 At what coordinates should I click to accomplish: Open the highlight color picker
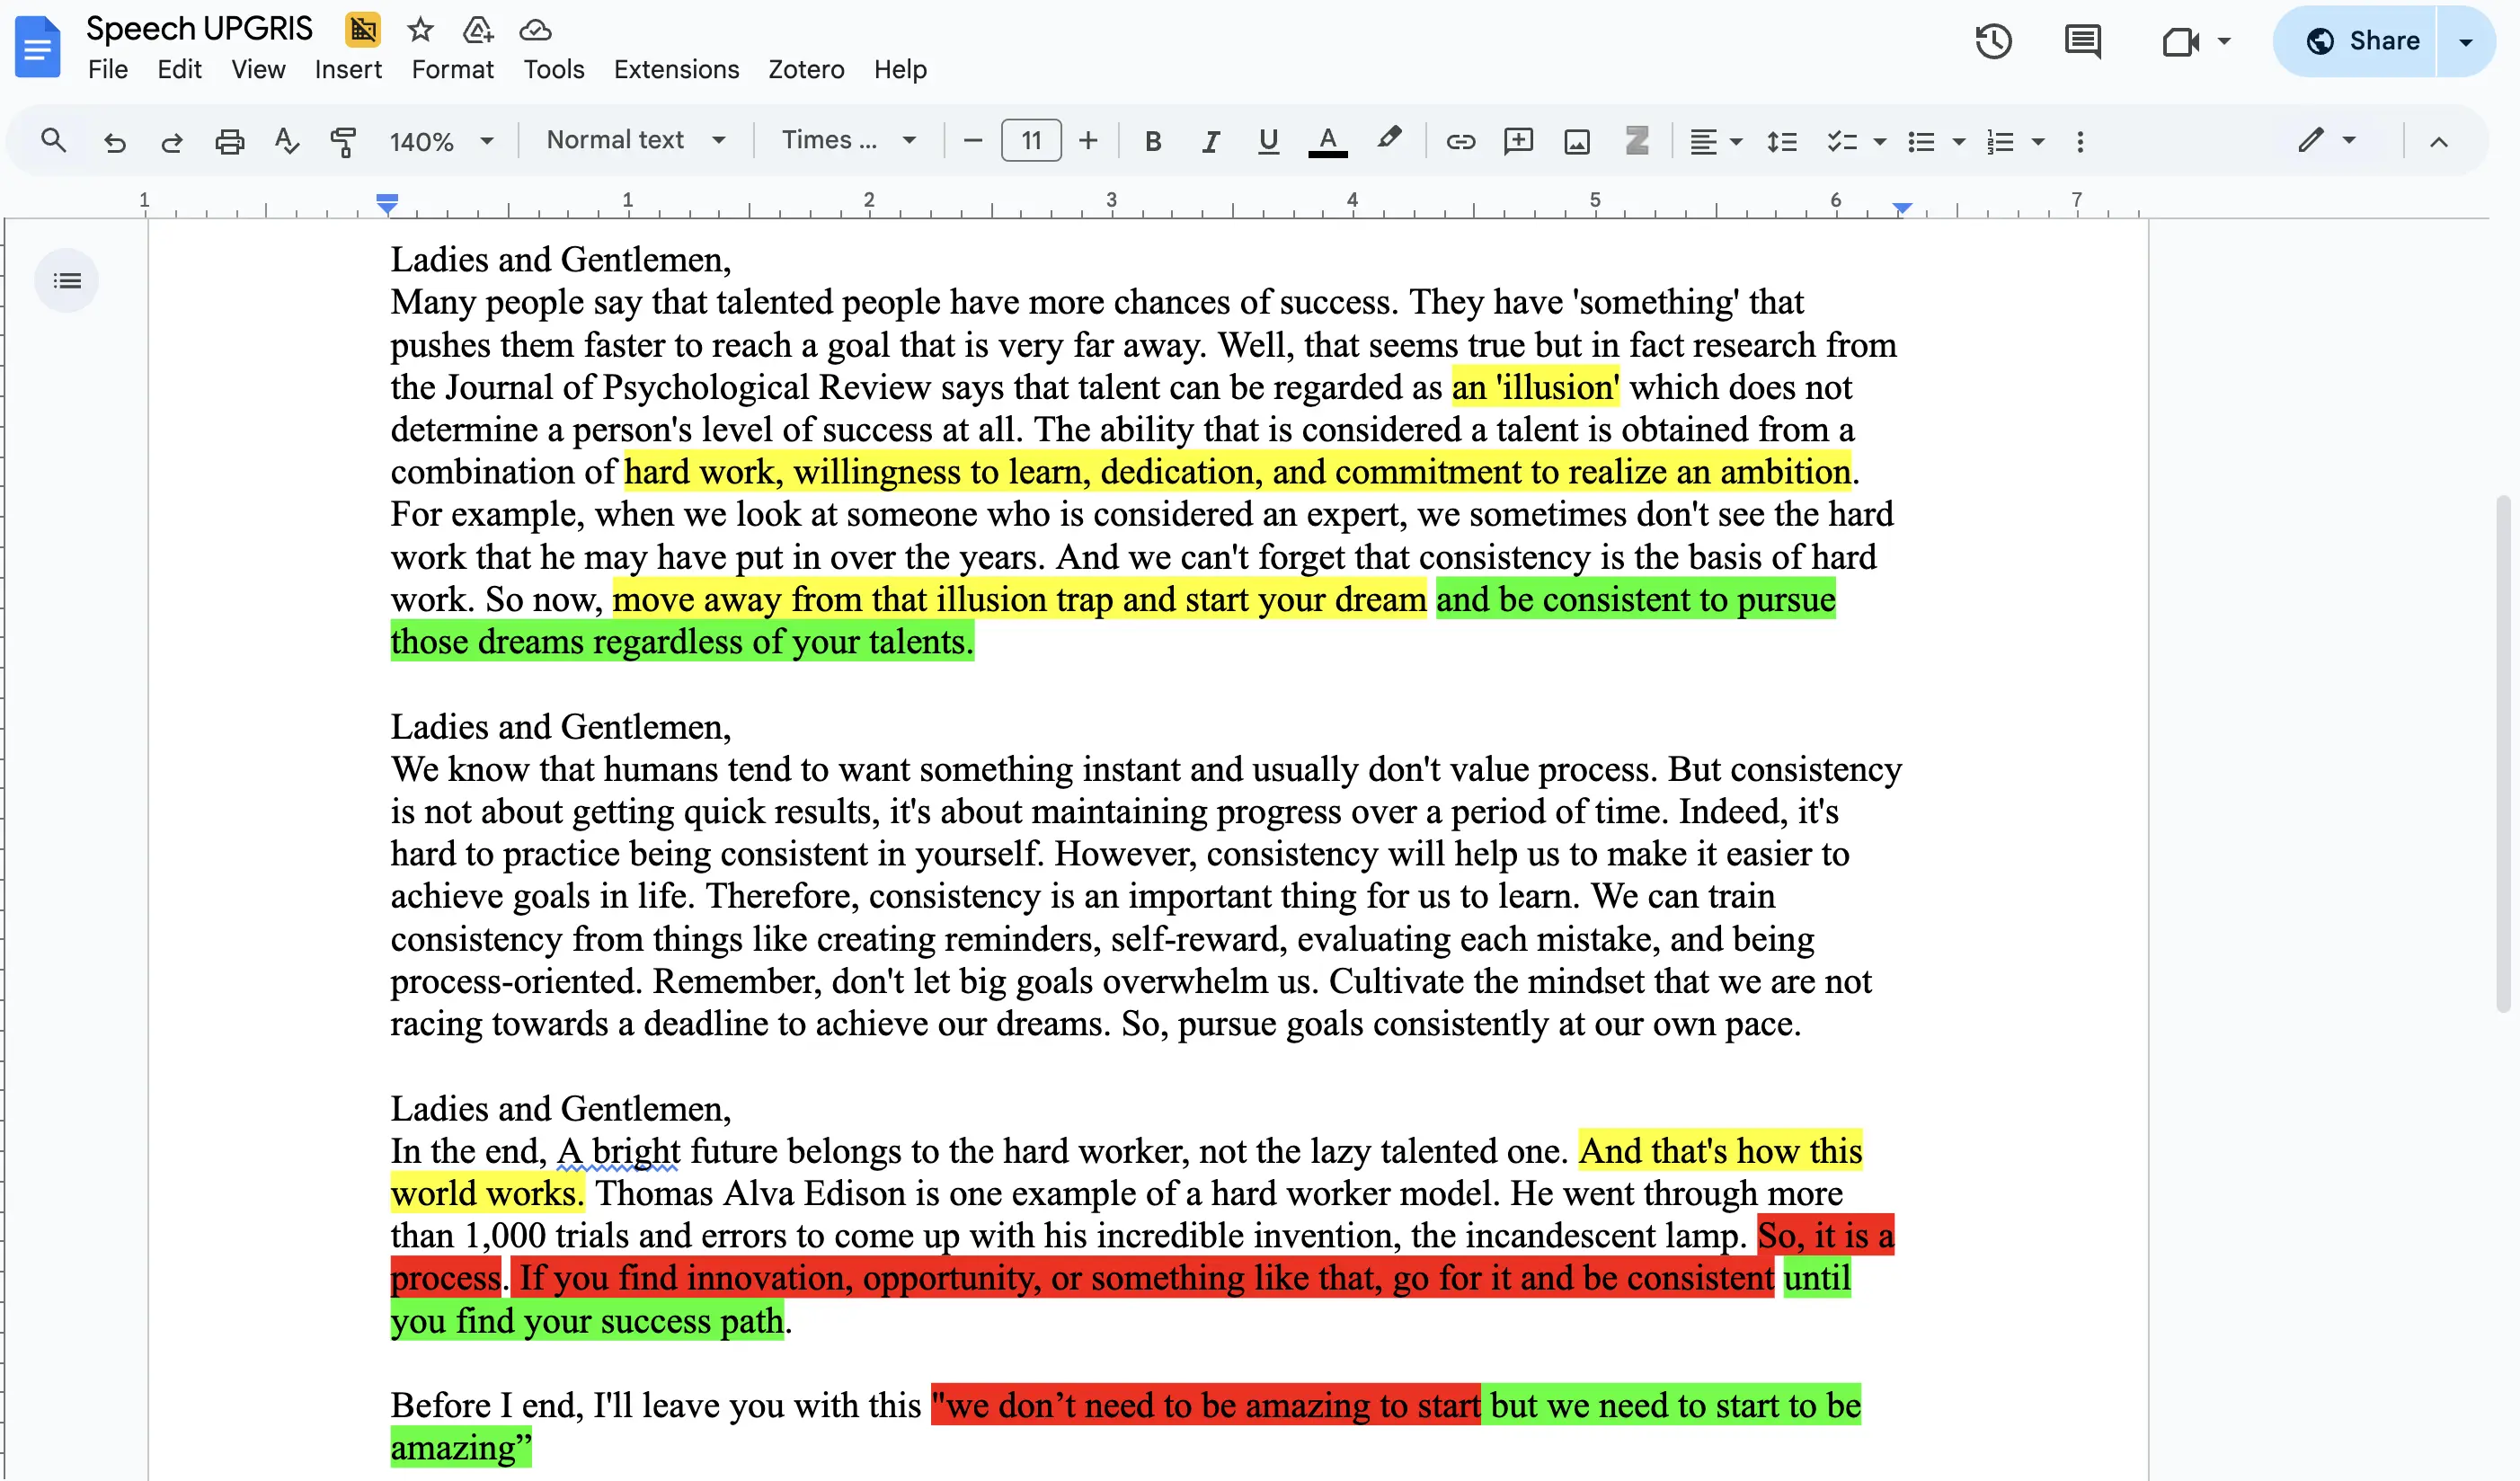[1388, 139]
